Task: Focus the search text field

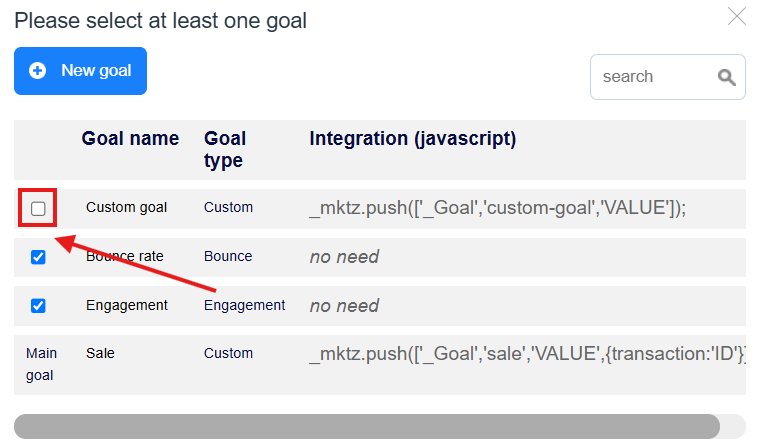Action: point(650,77)
